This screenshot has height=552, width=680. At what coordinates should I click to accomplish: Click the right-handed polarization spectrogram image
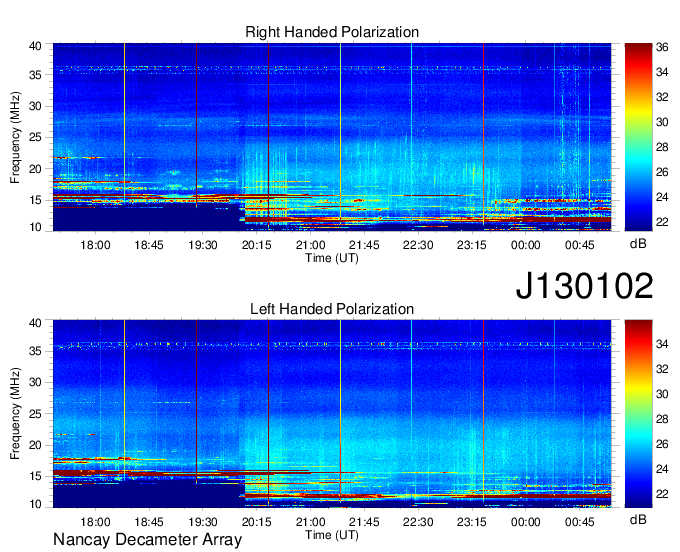(332, 137)
